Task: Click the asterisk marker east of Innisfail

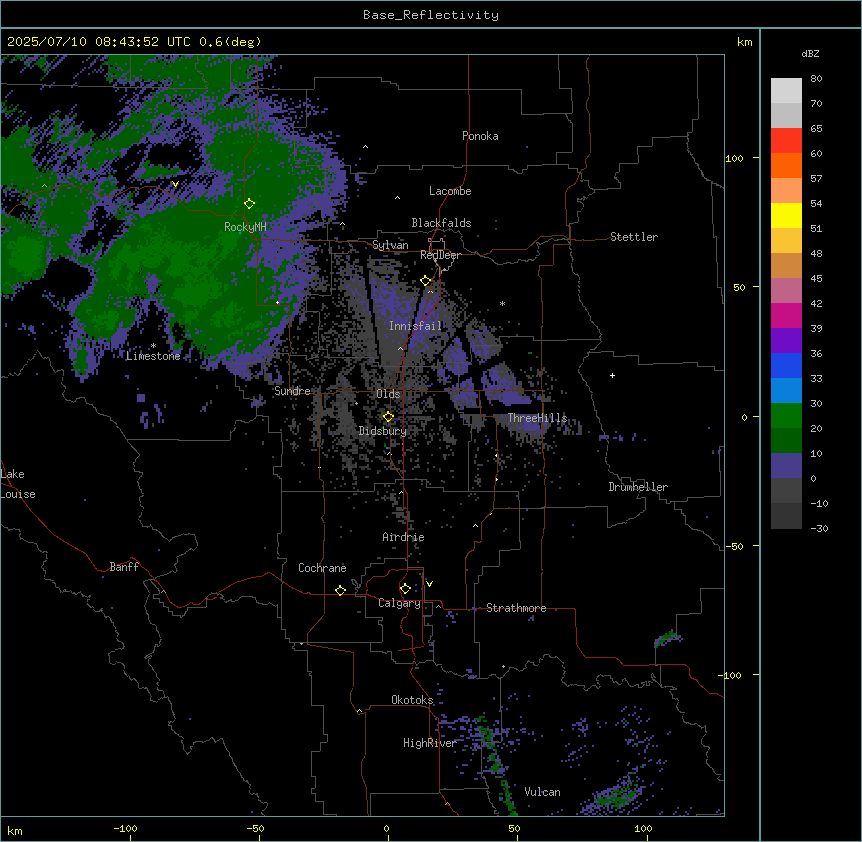Action: click(x=502, y=303)
